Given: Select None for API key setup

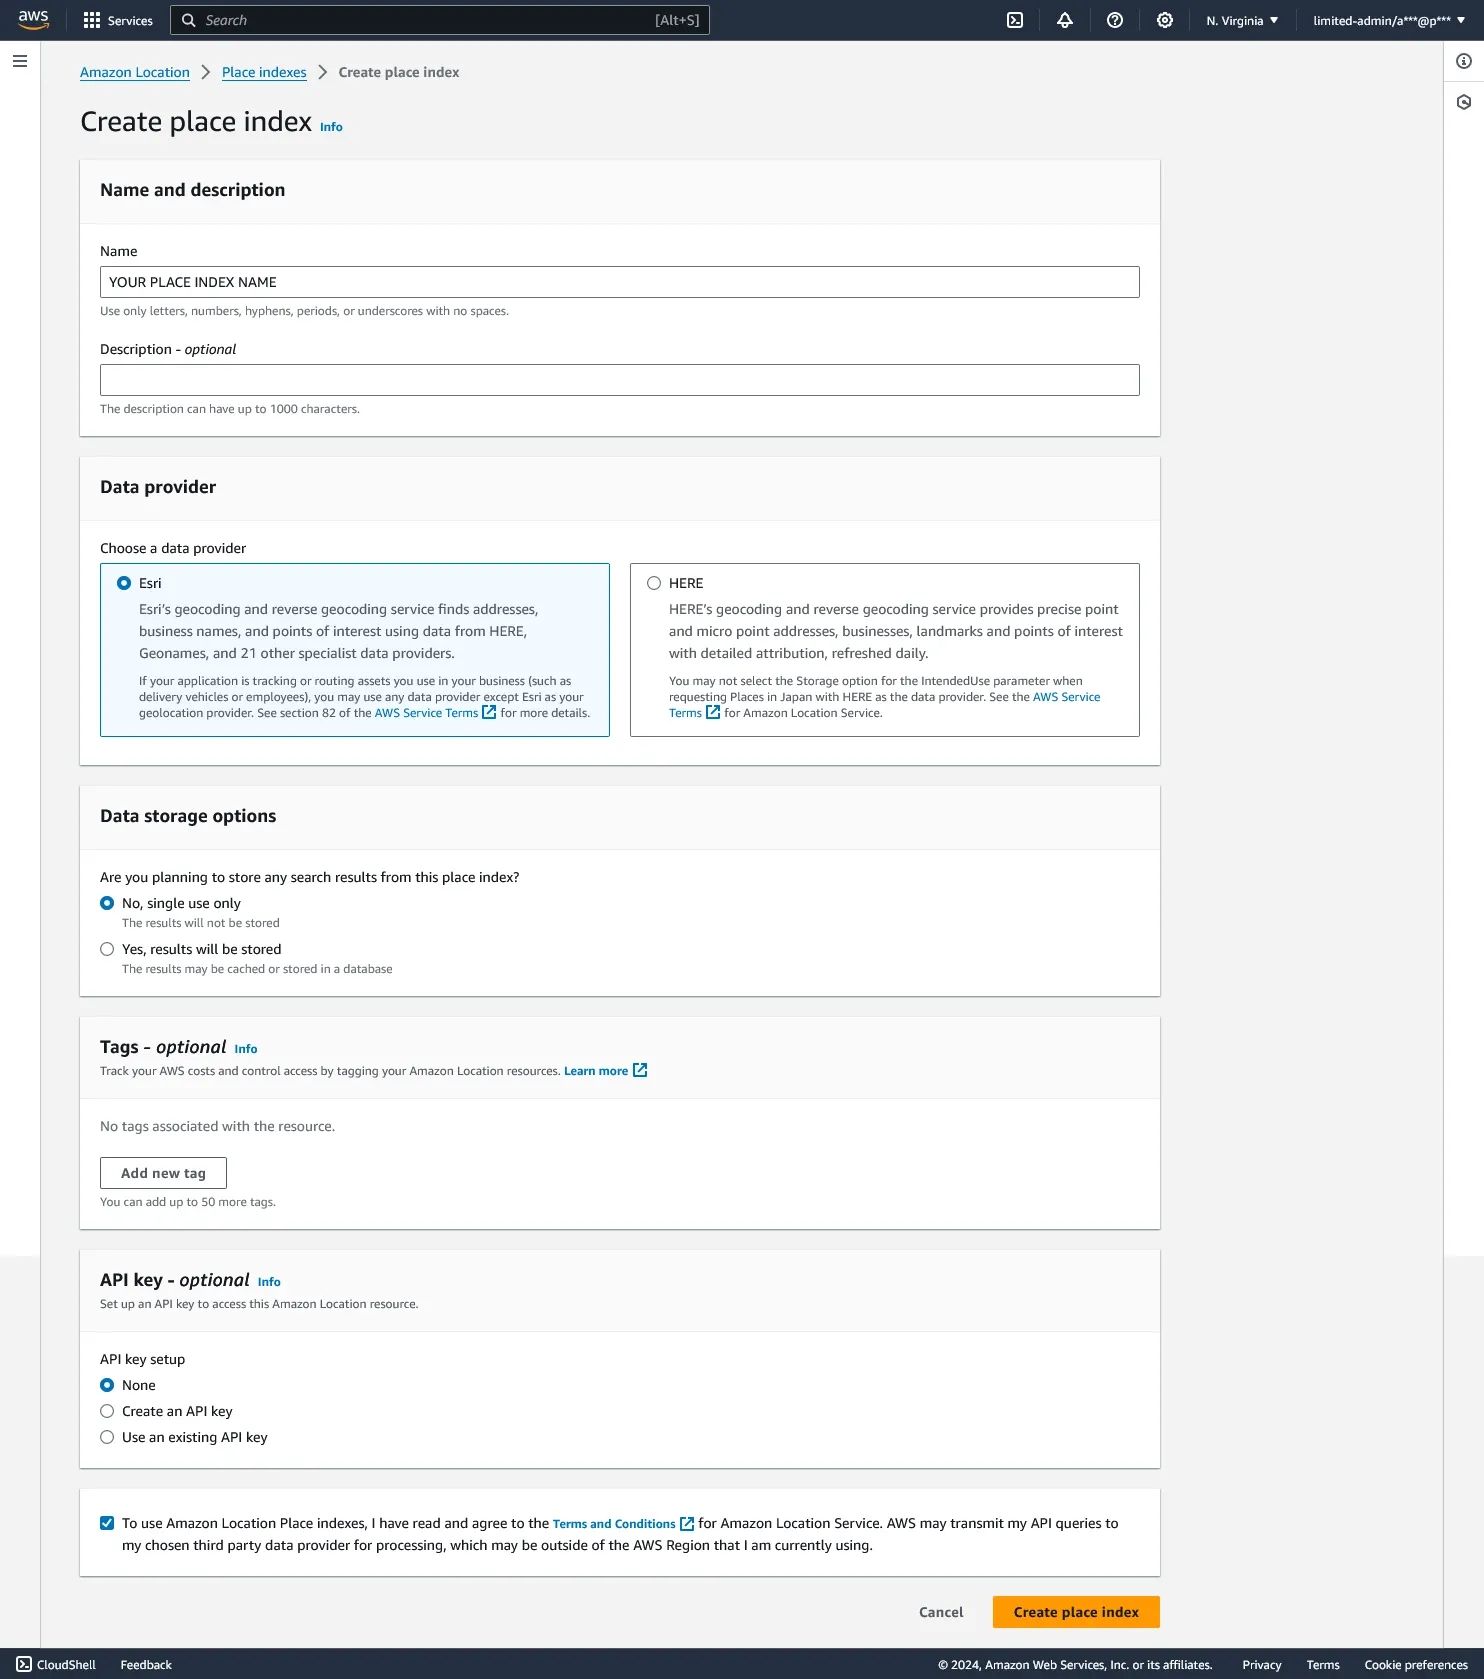Looking at the screenshot, I should [107, 1385].
